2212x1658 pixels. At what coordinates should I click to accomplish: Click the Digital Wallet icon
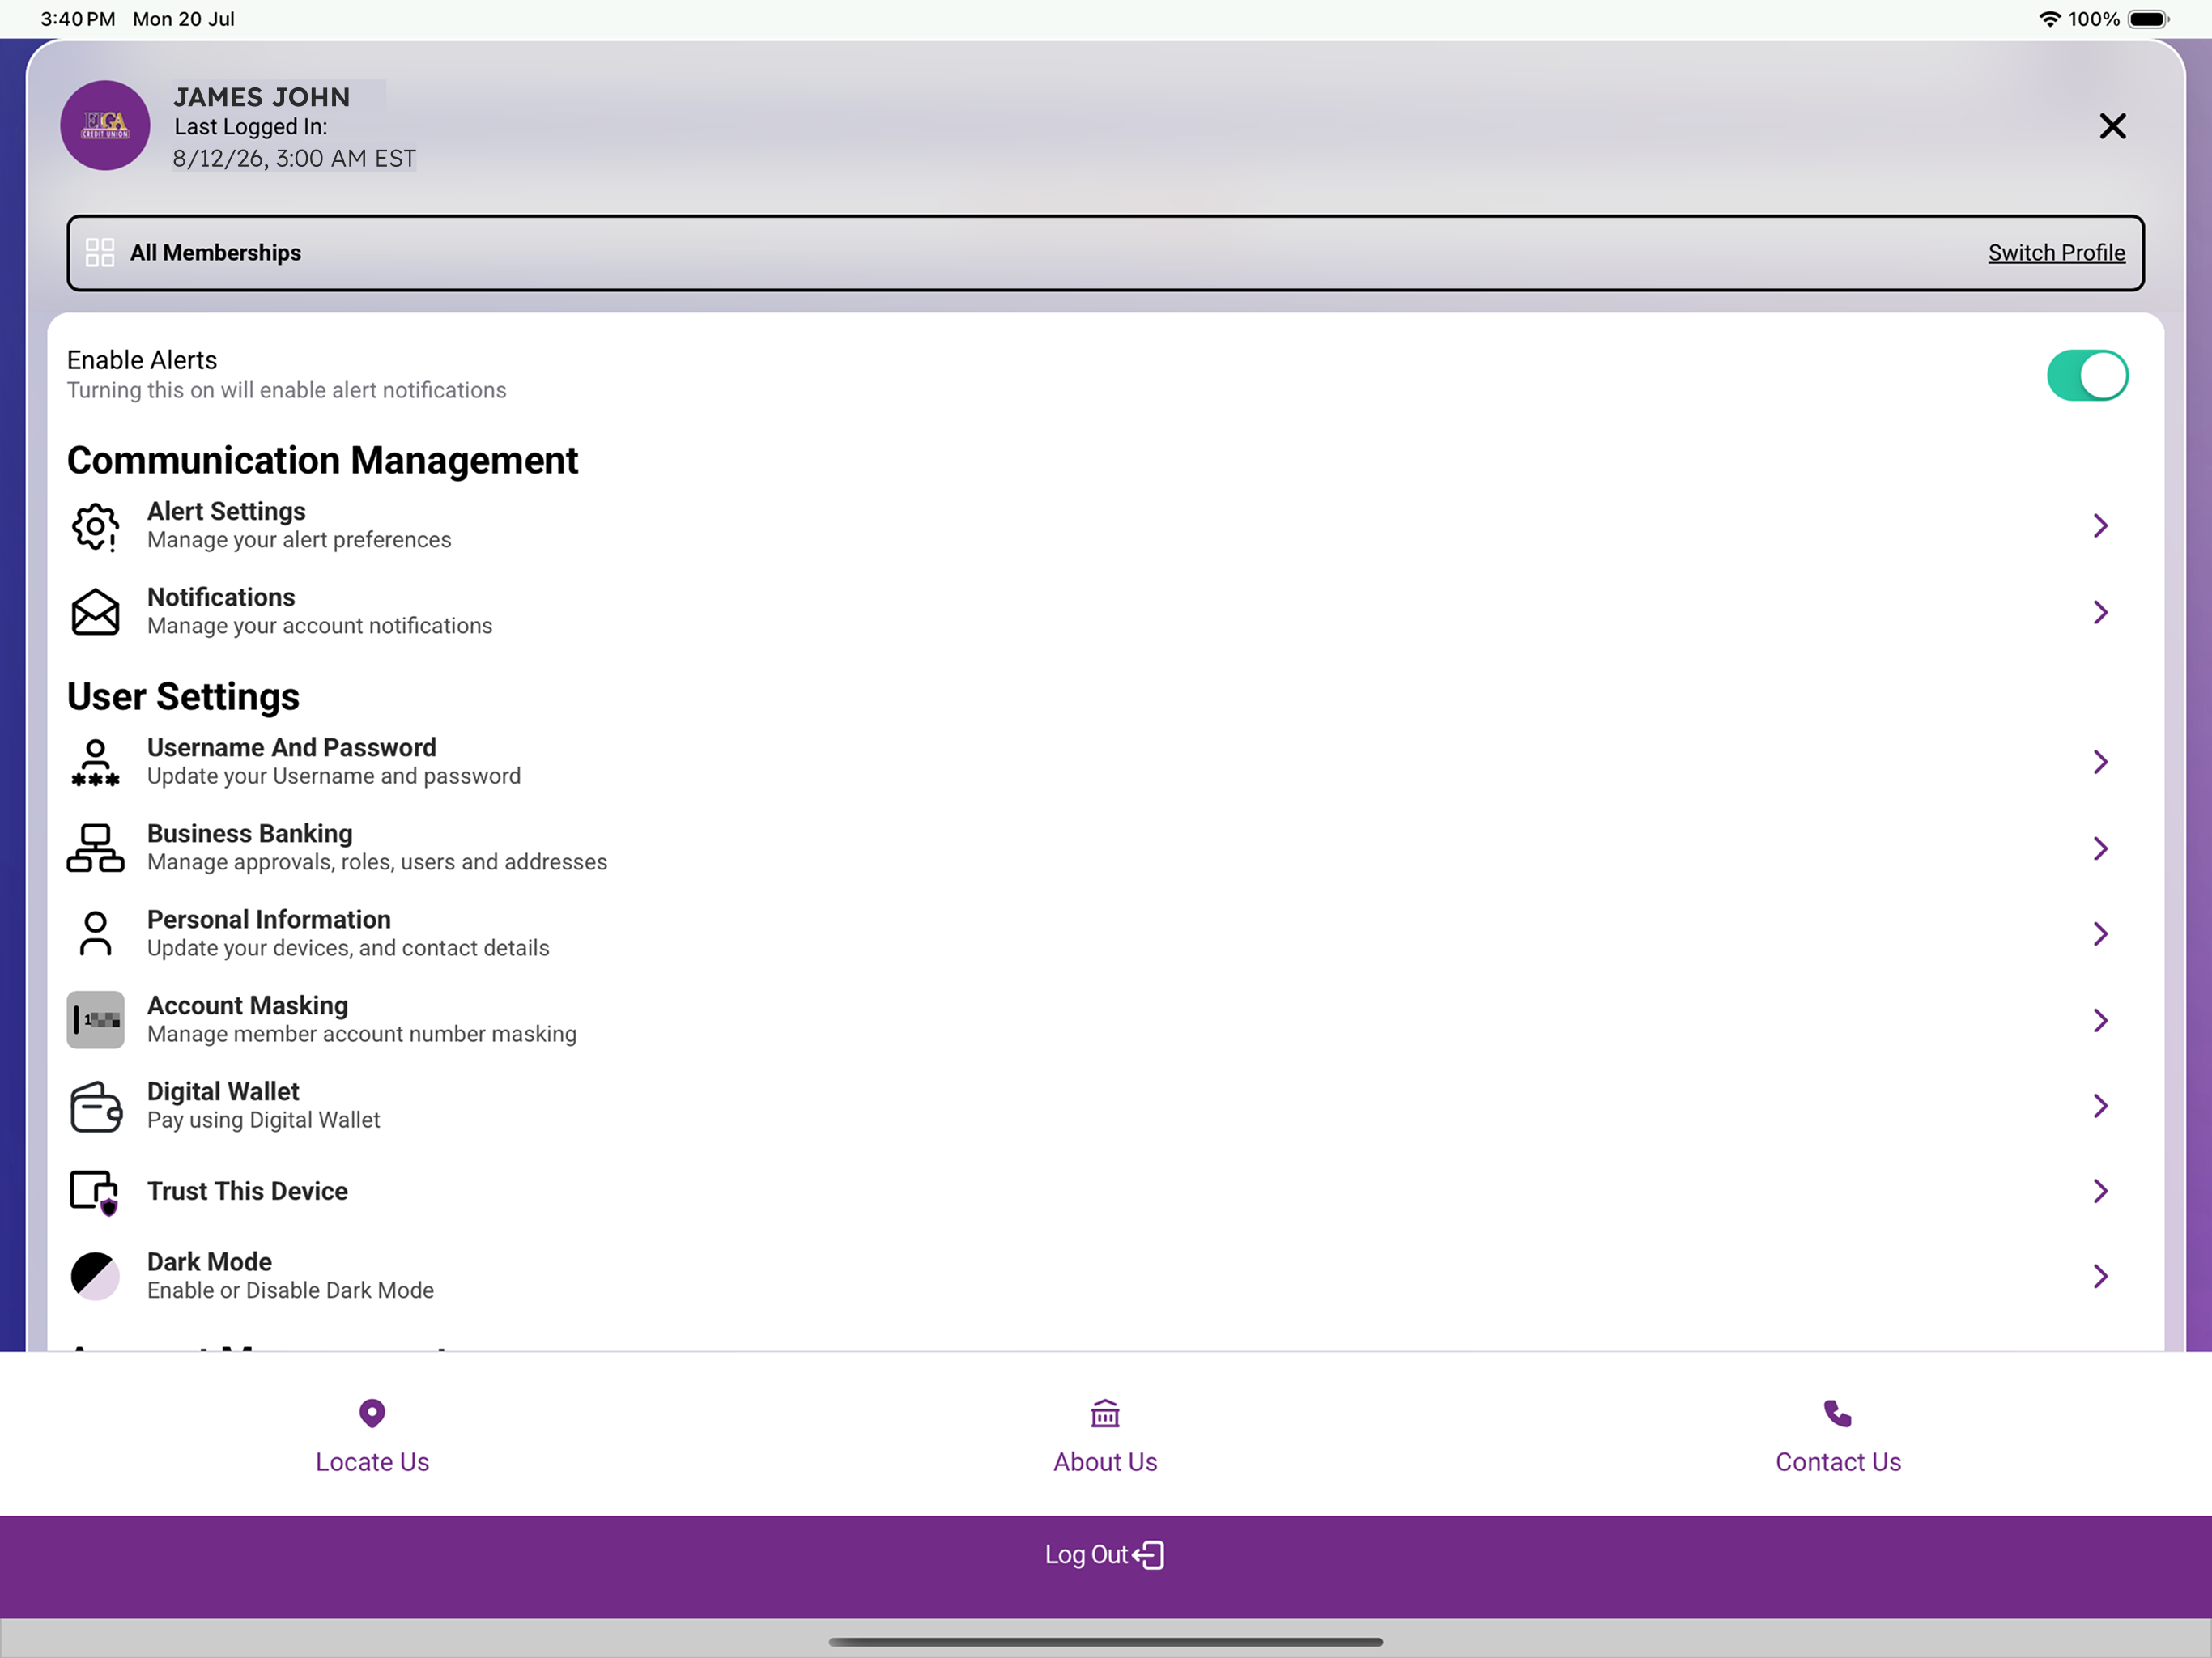[x=96, y=1106]
